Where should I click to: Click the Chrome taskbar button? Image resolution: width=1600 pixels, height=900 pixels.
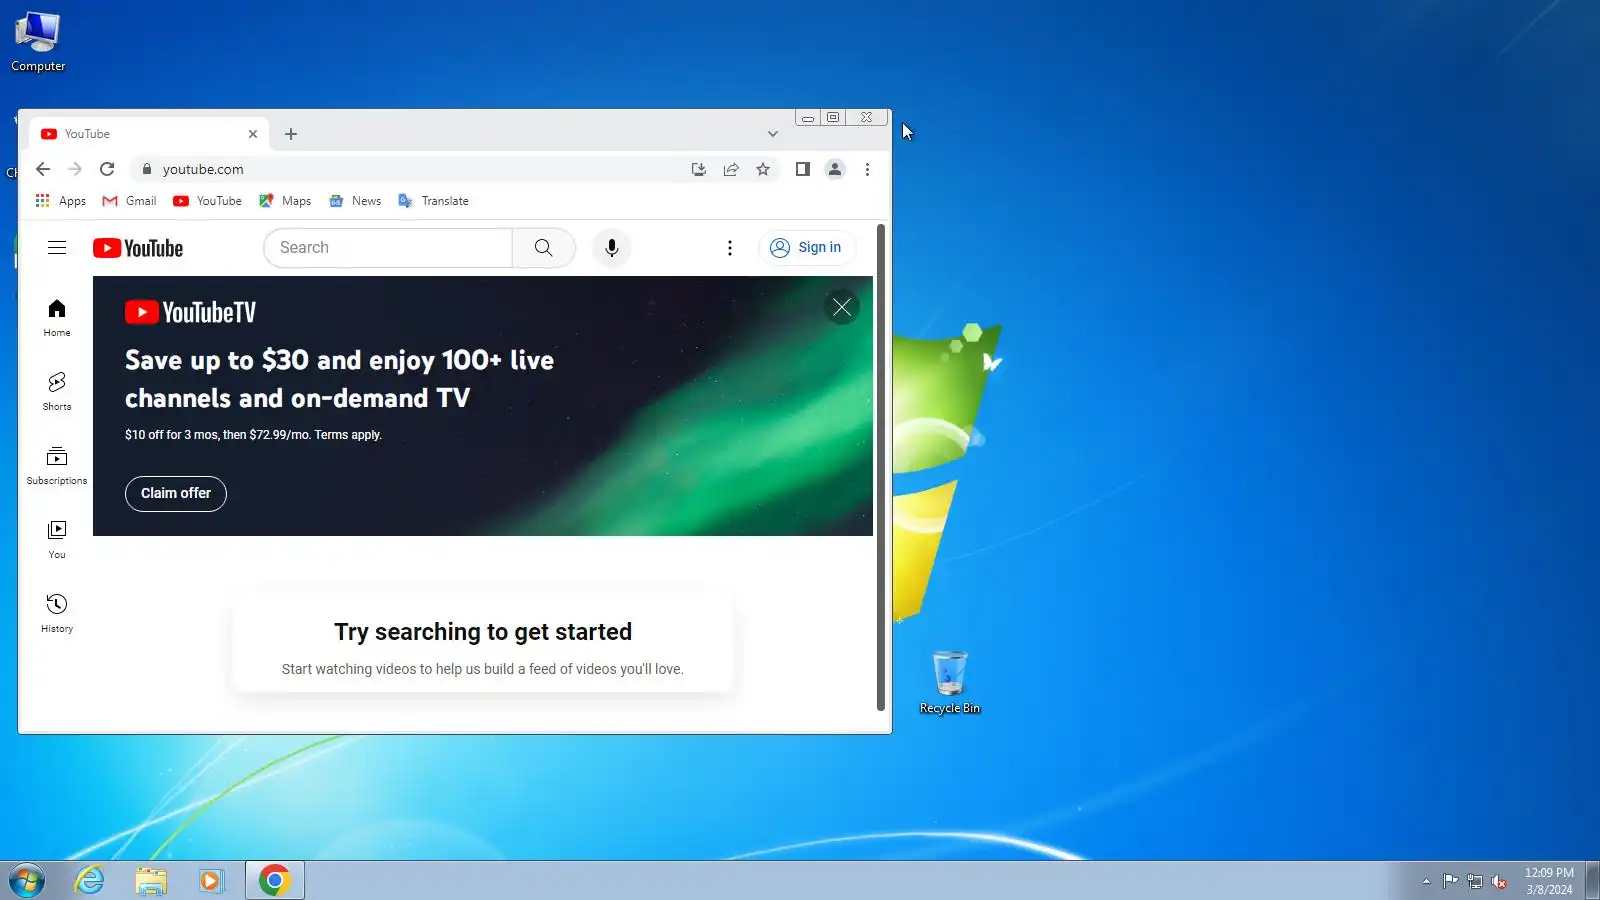(274, 881)
